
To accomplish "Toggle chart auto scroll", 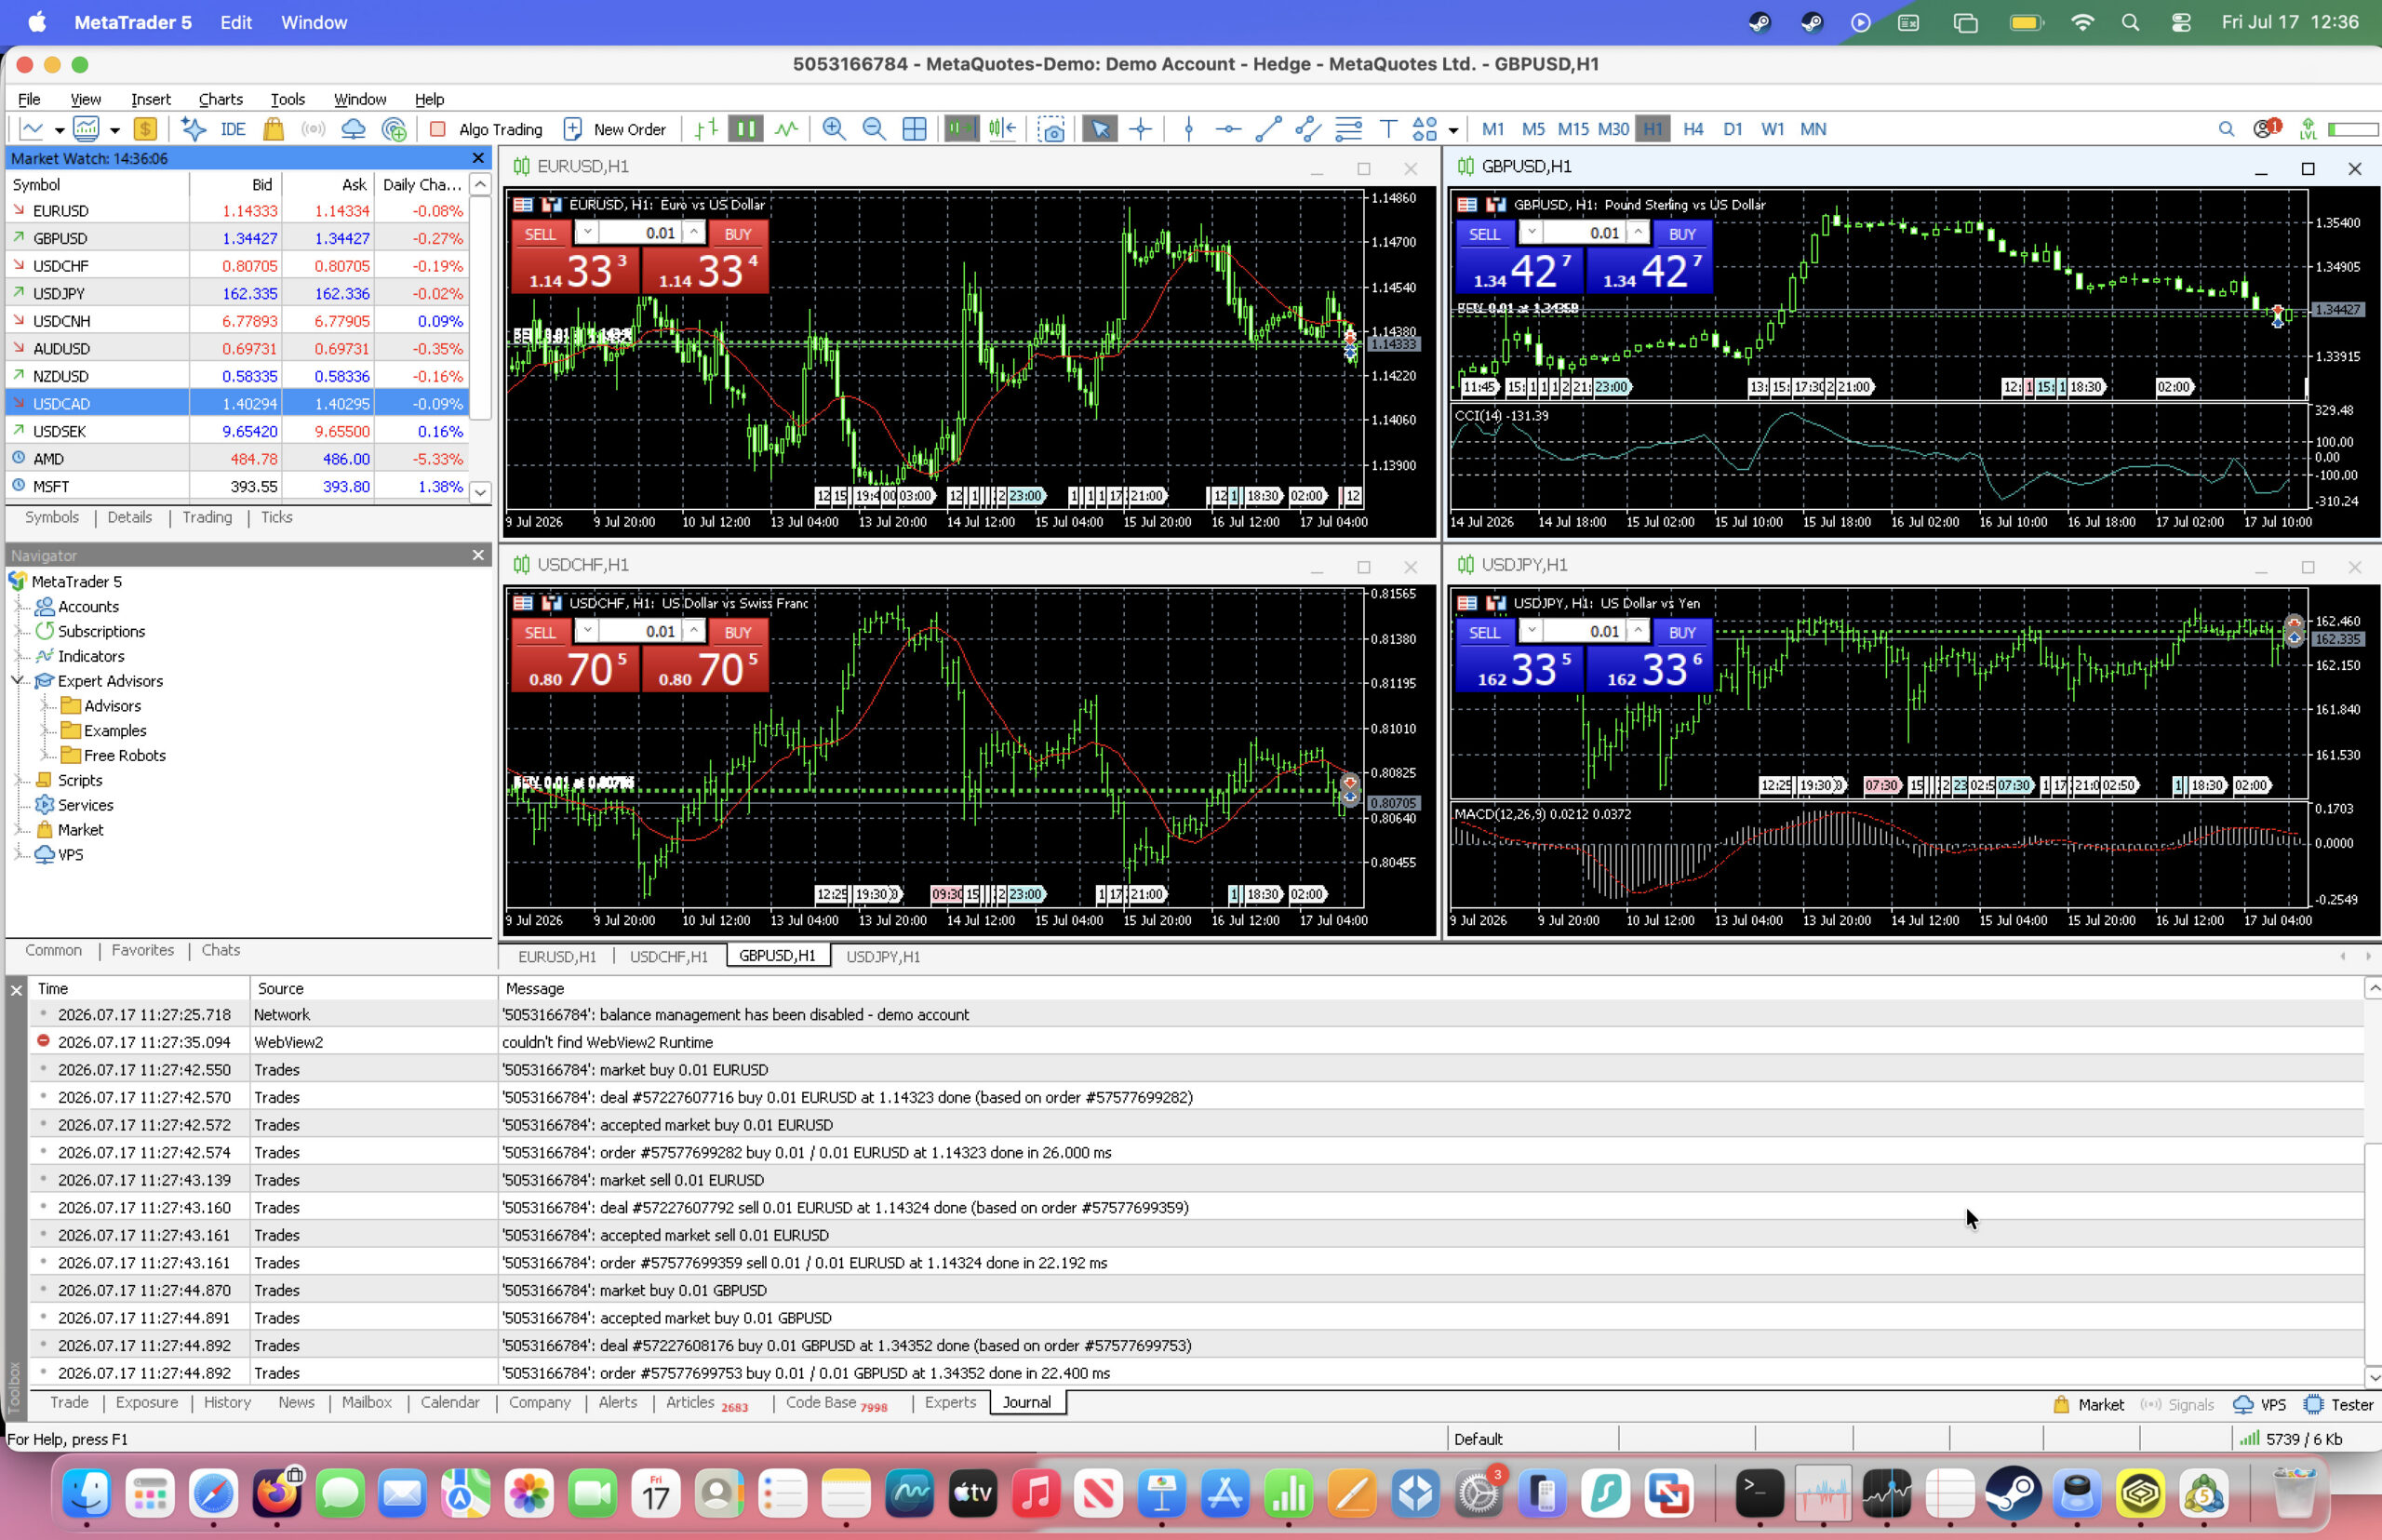I will 961,129.
